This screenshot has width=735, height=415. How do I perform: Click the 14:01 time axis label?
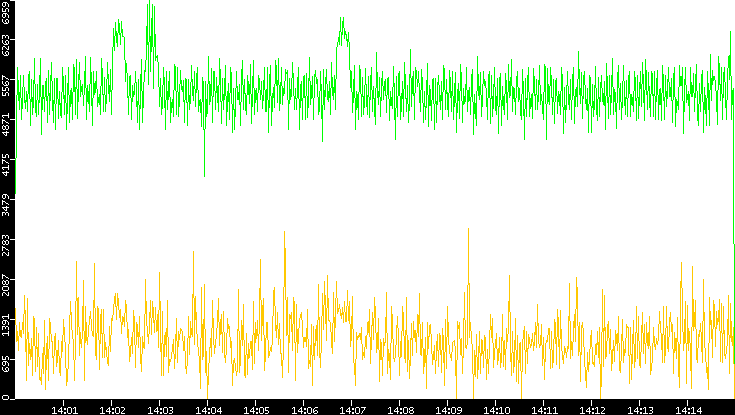65,411
